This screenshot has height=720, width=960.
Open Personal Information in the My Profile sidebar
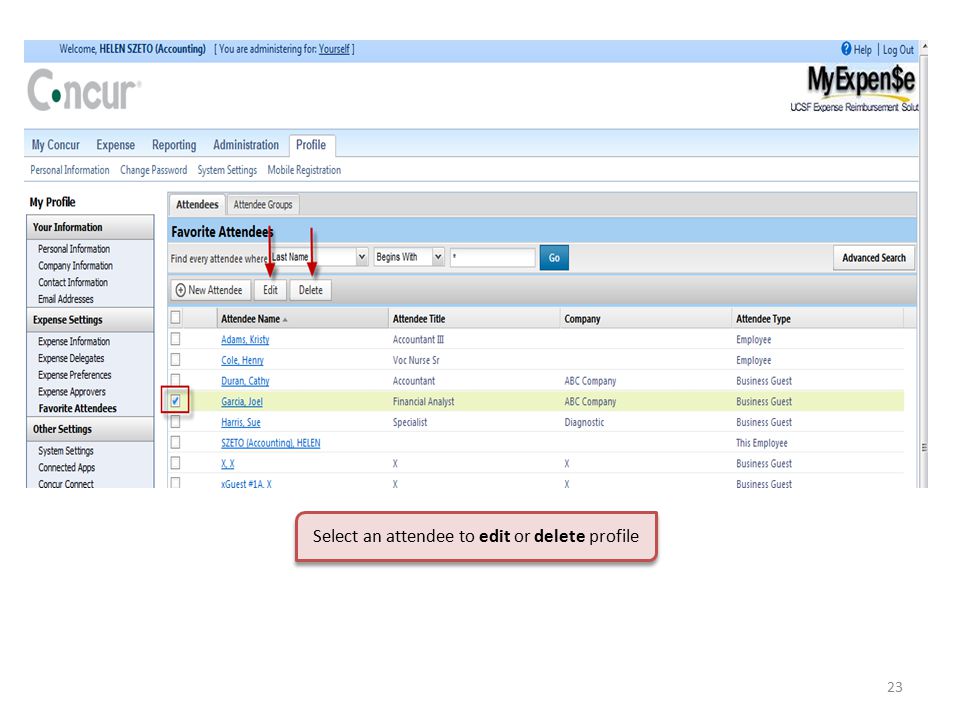tap(74, 249)
